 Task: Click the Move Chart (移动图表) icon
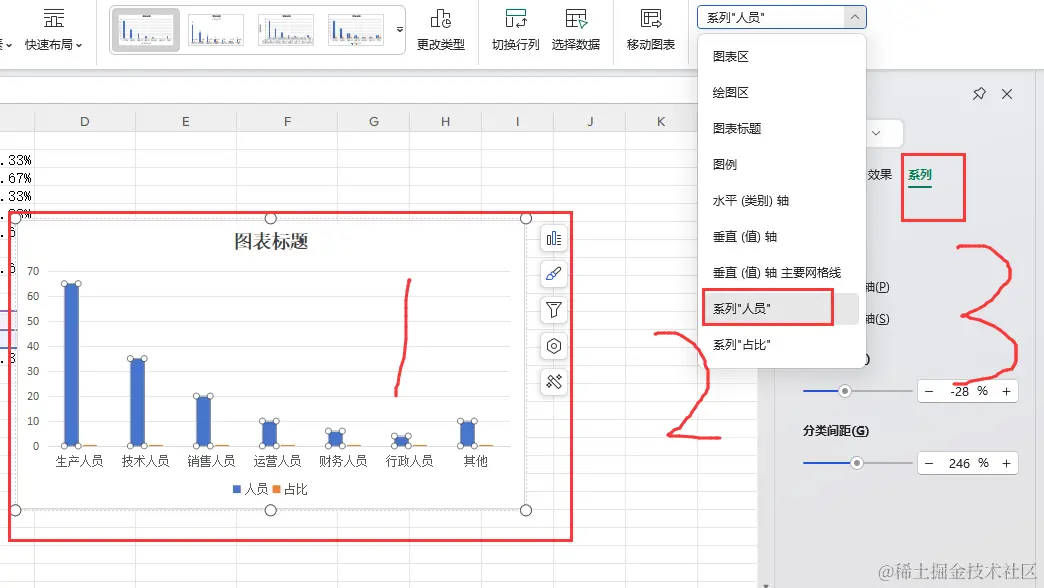click(x=651, y=19)
